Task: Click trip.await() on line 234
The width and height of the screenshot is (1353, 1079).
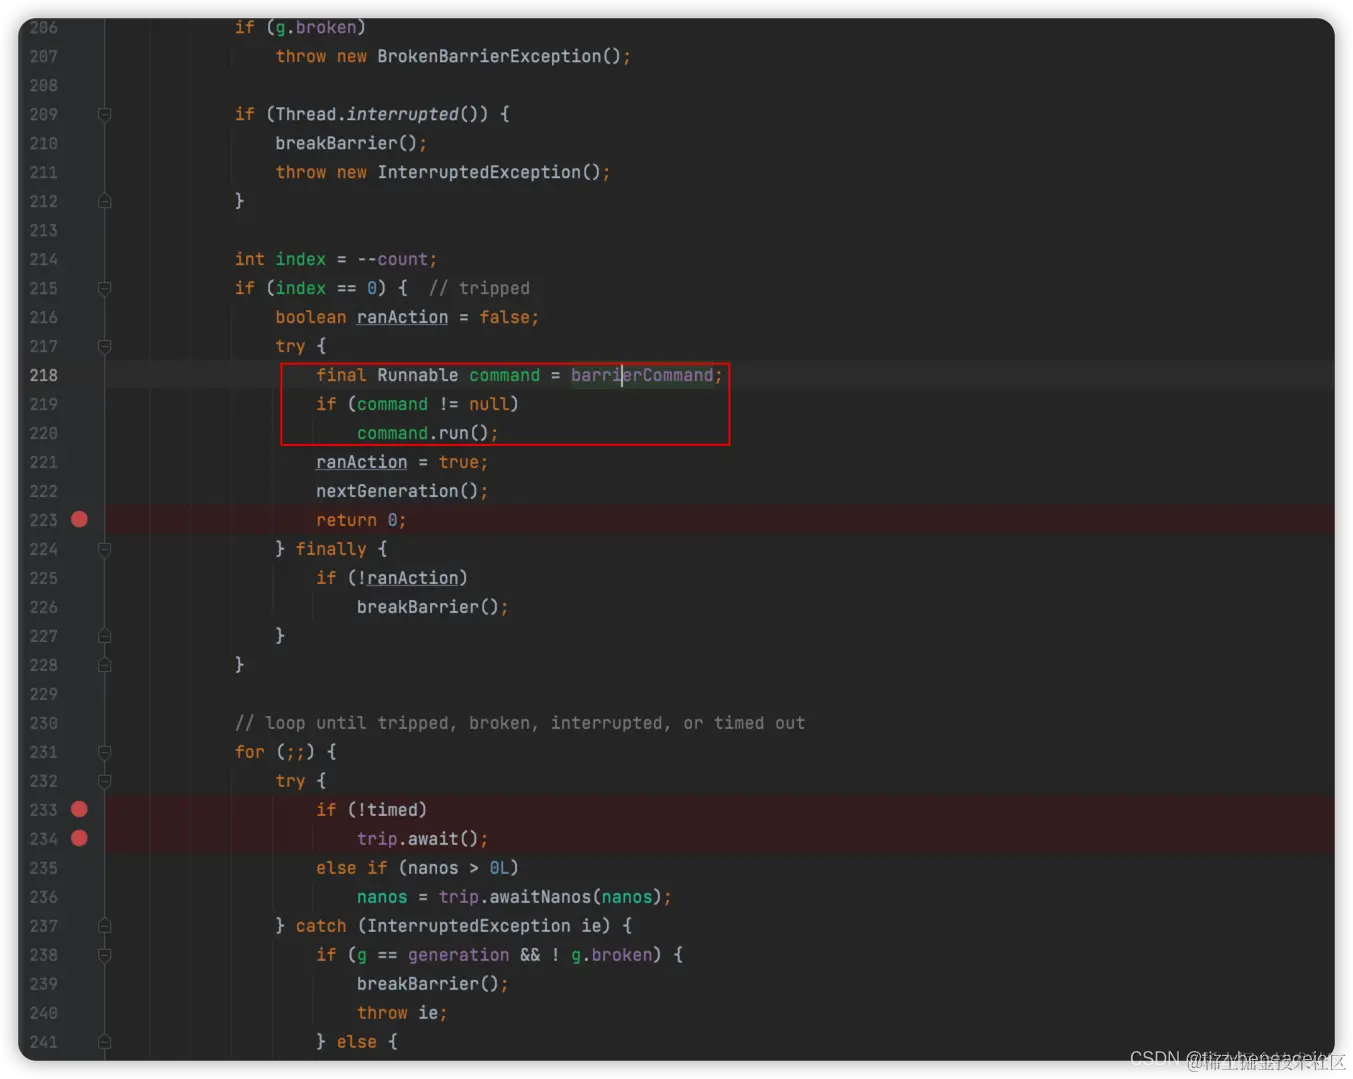Action: click(x=418, y=839)
